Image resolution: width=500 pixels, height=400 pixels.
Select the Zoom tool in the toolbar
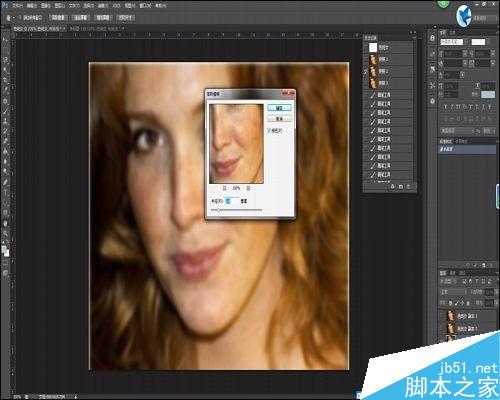click(x=5, y=233)
